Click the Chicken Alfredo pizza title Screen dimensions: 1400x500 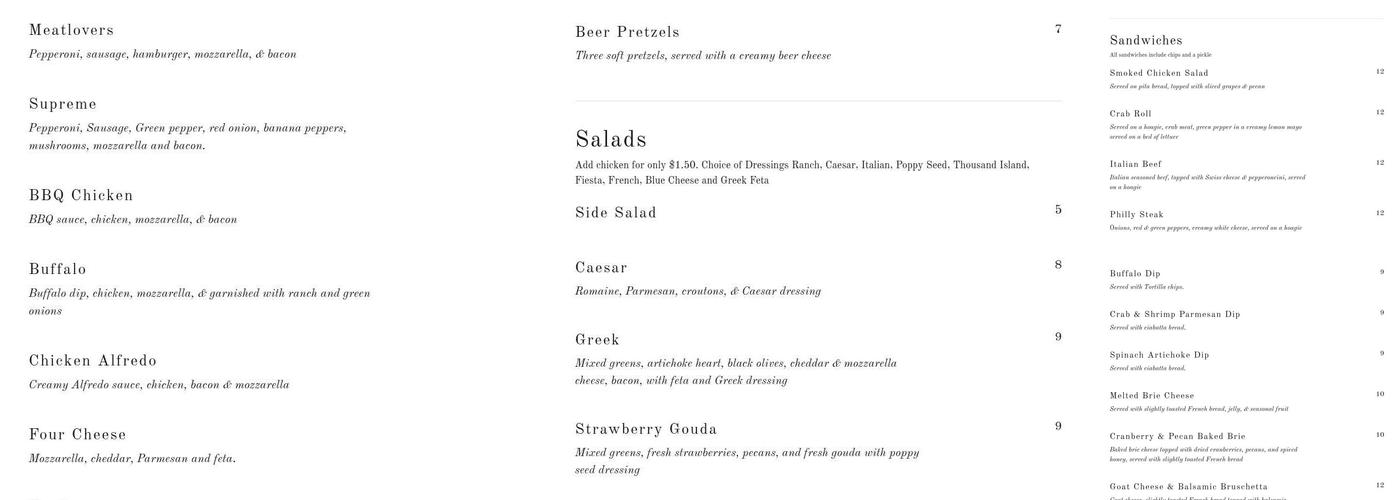(93, 361)
